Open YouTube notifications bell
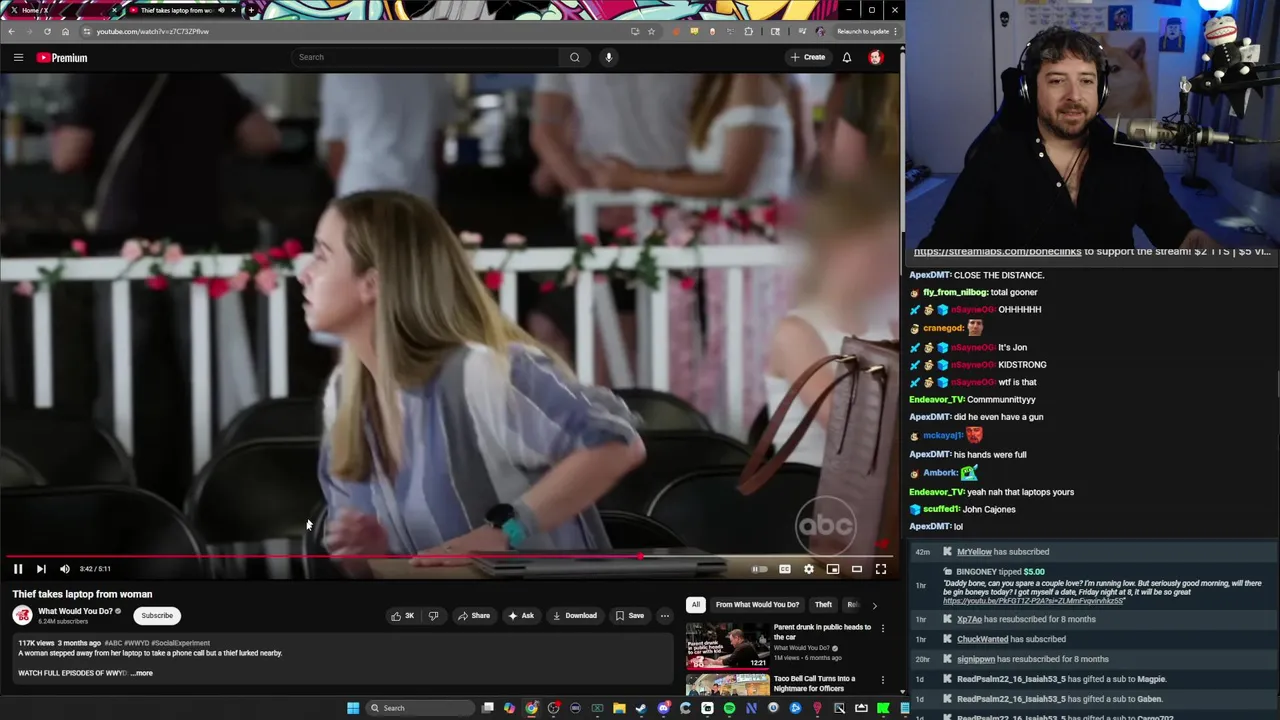 [847, 57]
